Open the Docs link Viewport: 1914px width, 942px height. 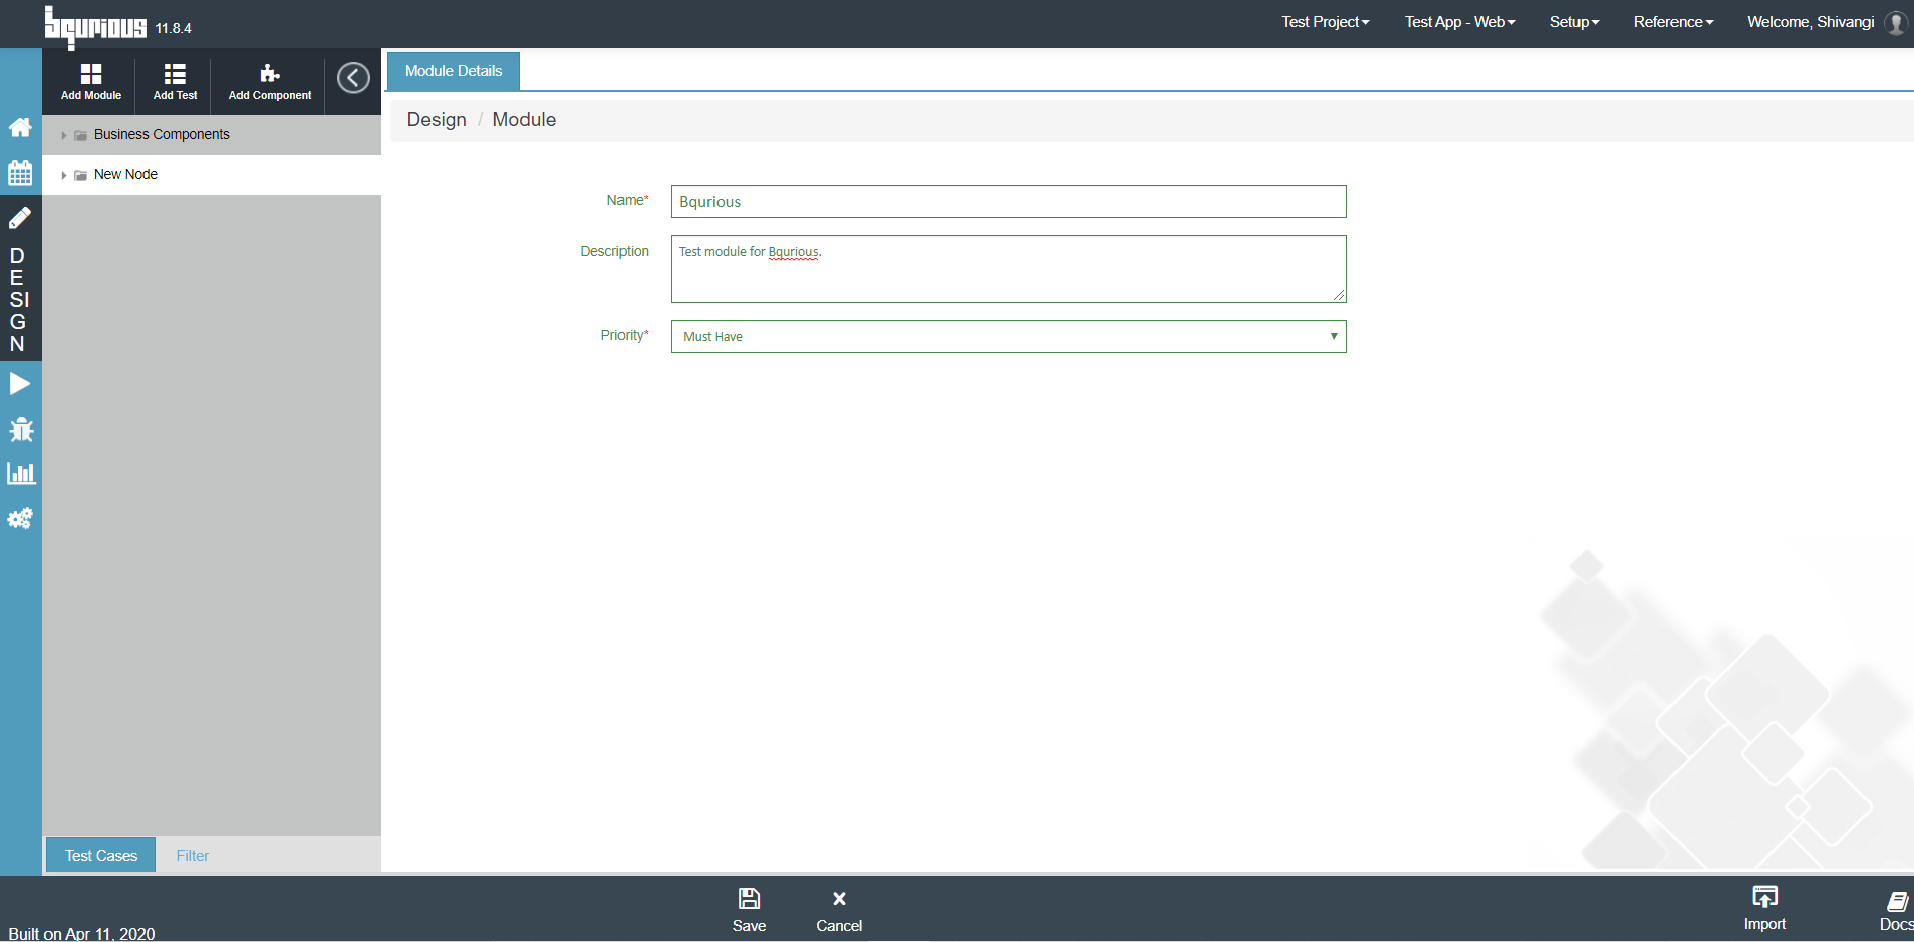click(x=1895, y=911)
